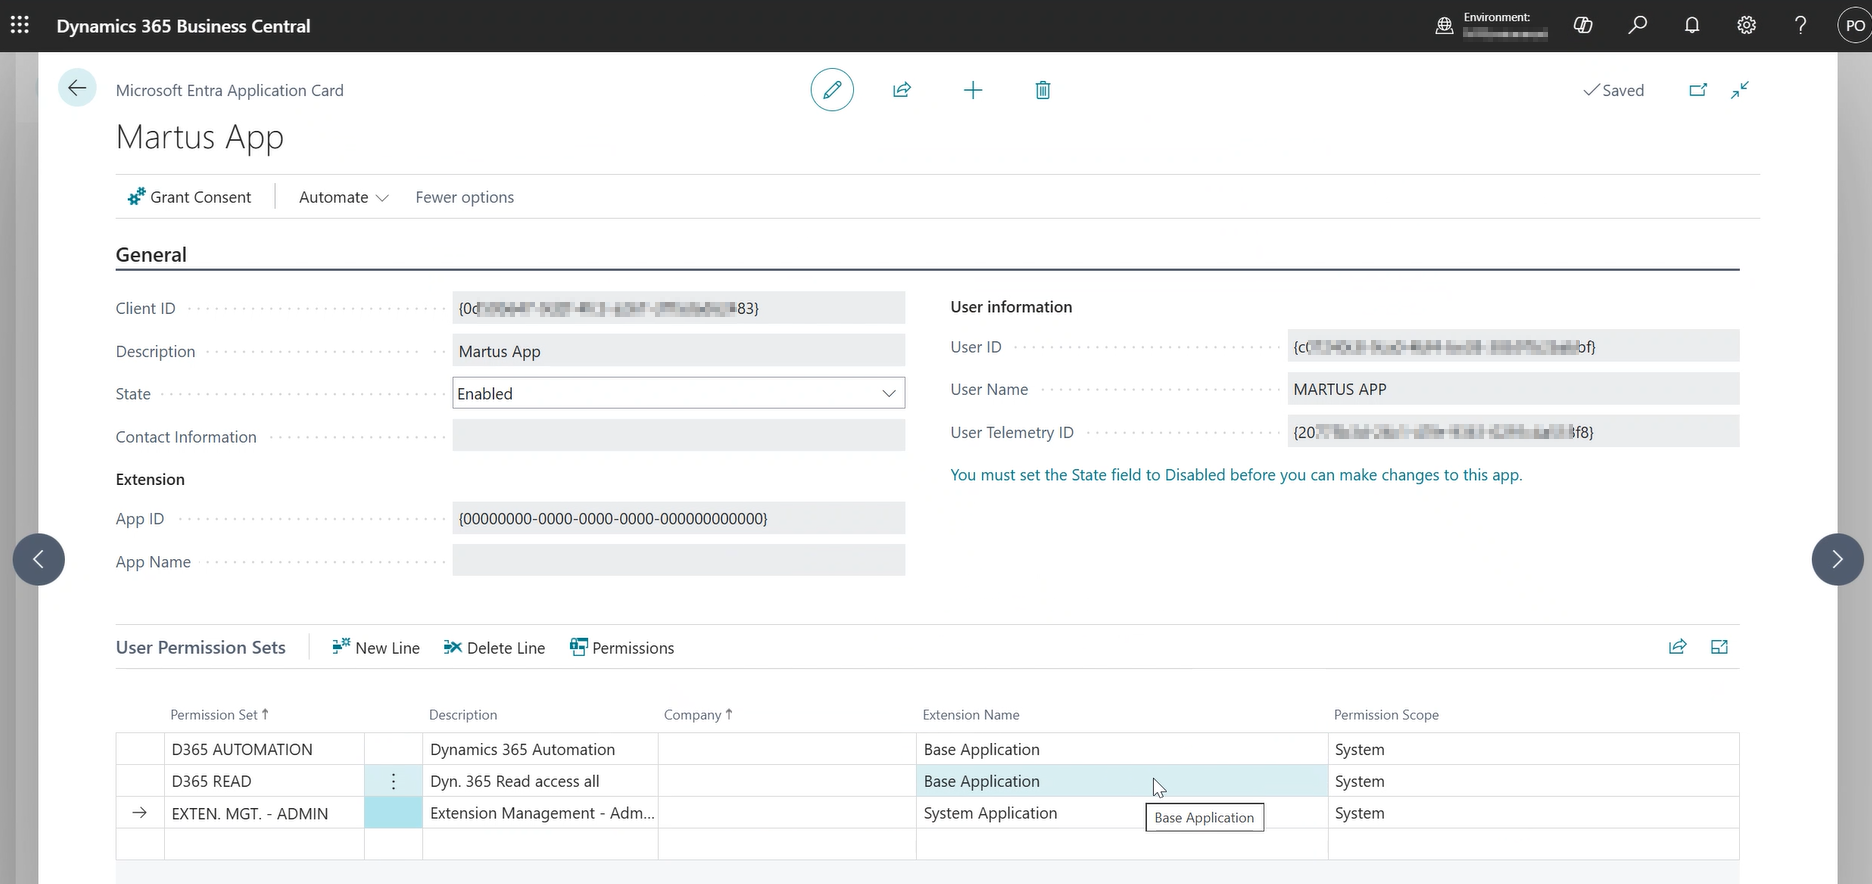The width and height of the screenshot is (1872, 884).
Task: Click System Application extension name cell
Action: point(1122,813)
